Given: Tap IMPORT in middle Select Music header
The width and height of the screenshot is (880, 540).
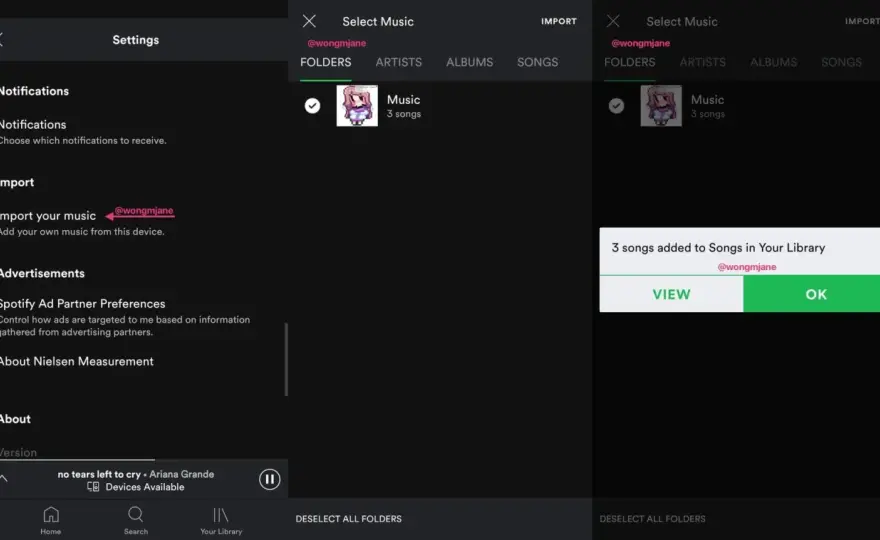Looking at the screenshot, I should pos(558,21).
